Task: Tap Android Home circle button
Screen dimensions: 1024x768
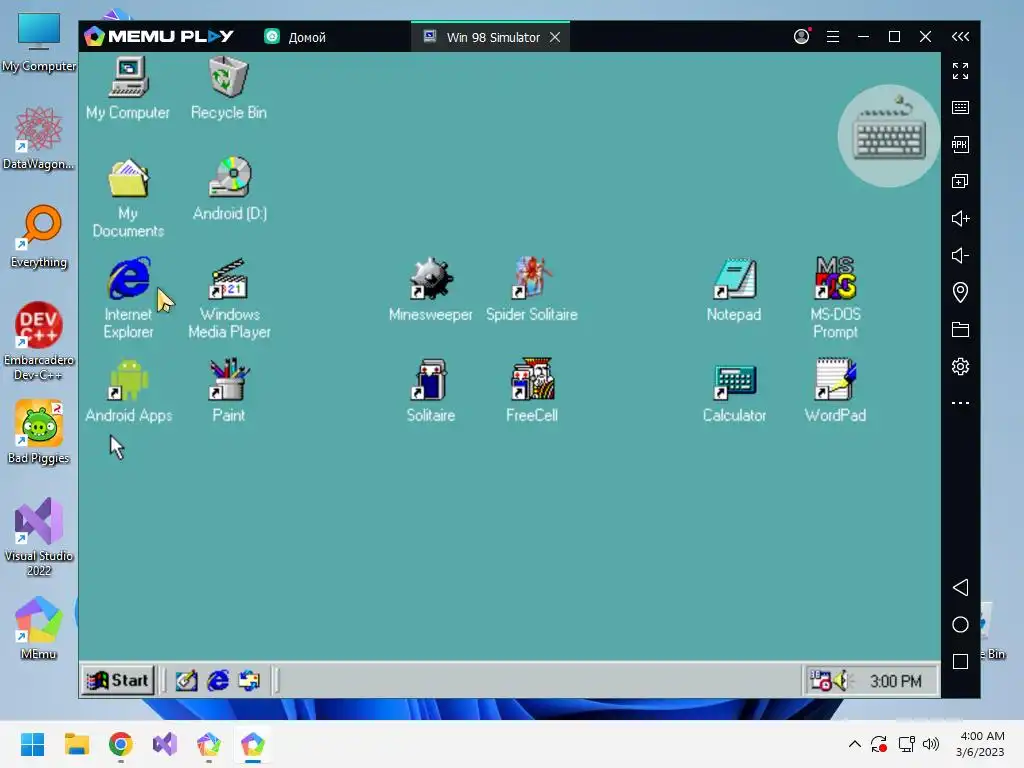Action: [x=960, y=624]
